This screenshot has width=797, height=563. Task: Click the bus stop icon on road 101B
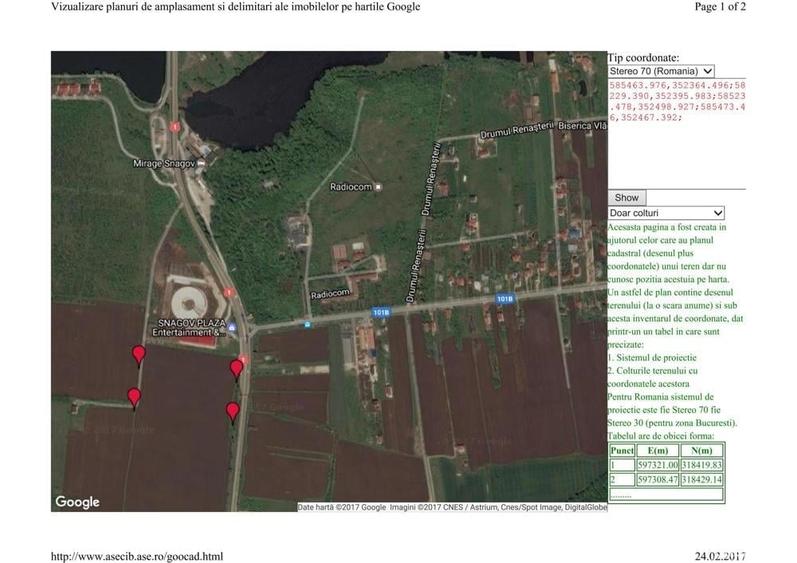tap(307, 324)
